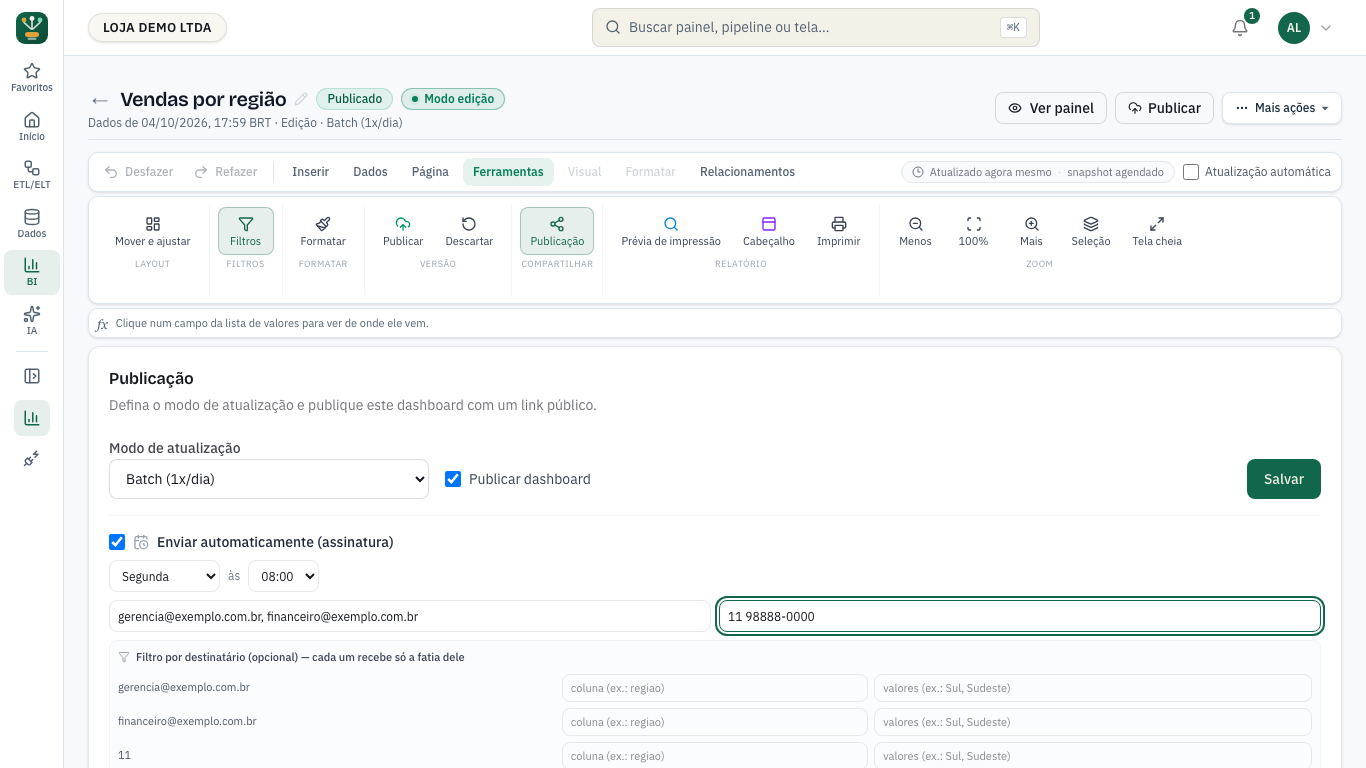Click the email recipients field
Viewport: 1366px width, 768px height.
pyautogui.click(x=410, y=616)
